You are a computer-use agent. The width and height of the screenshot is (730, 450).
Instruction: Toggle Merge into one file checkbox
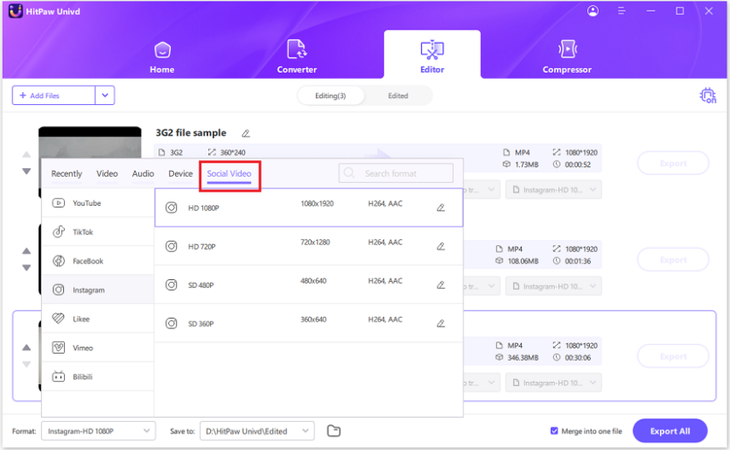(555, 431)
